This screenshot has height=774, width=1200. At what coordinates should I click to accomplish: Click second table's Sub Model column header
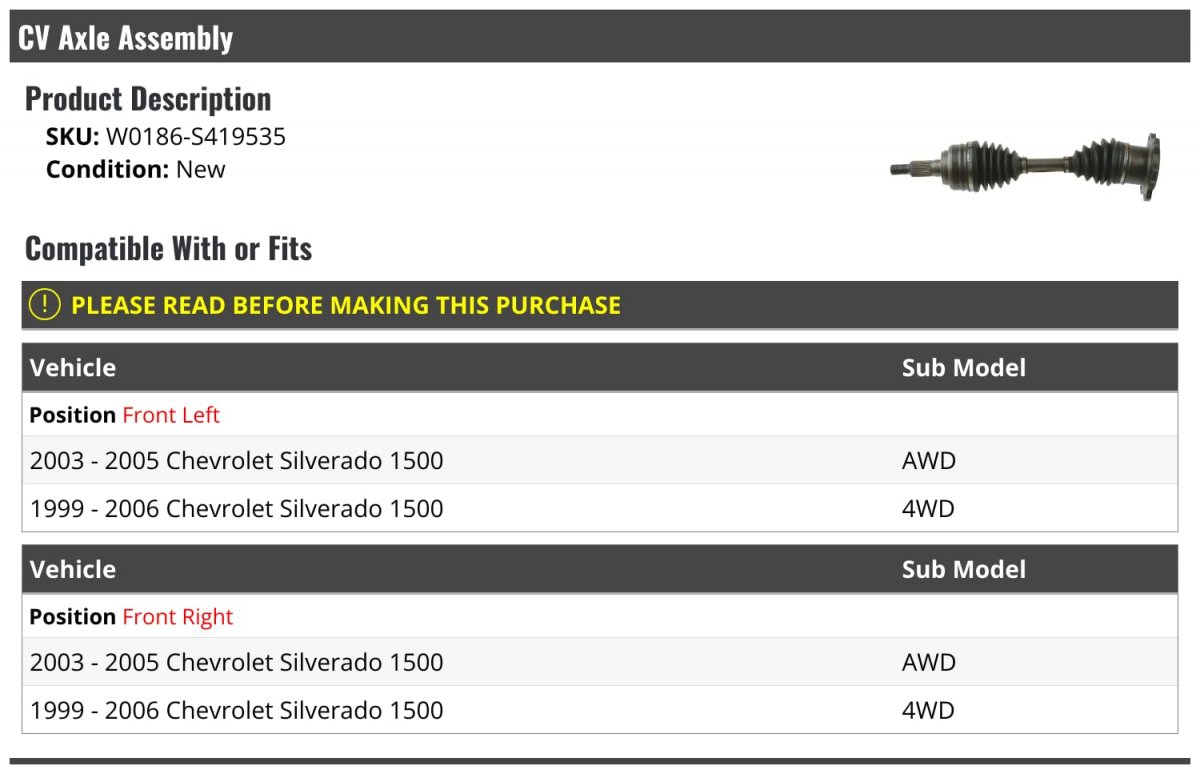click(964, 569)
